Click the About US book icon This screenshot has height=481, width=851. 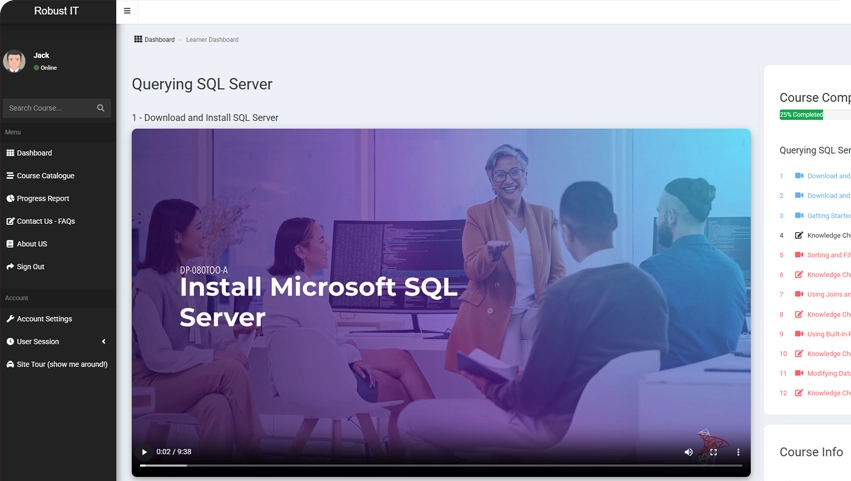[10, 244]
